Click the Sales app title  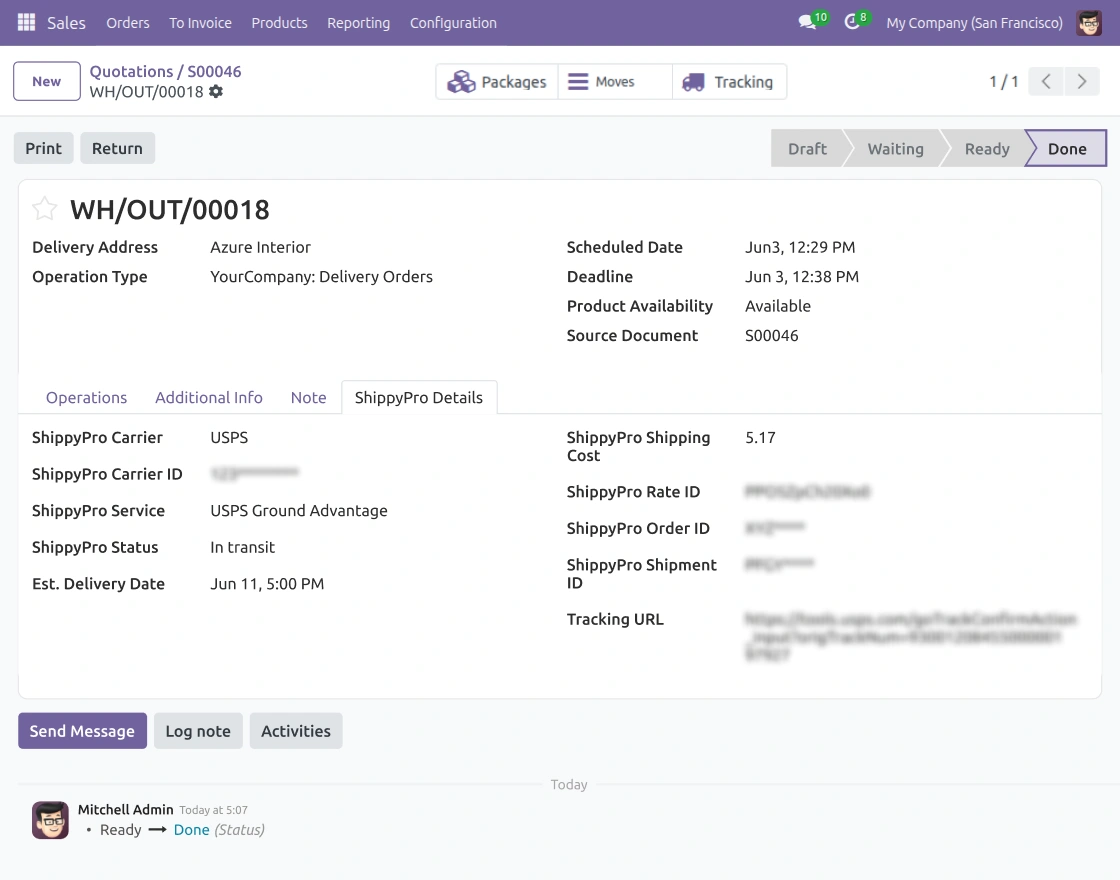coord(66,23)
